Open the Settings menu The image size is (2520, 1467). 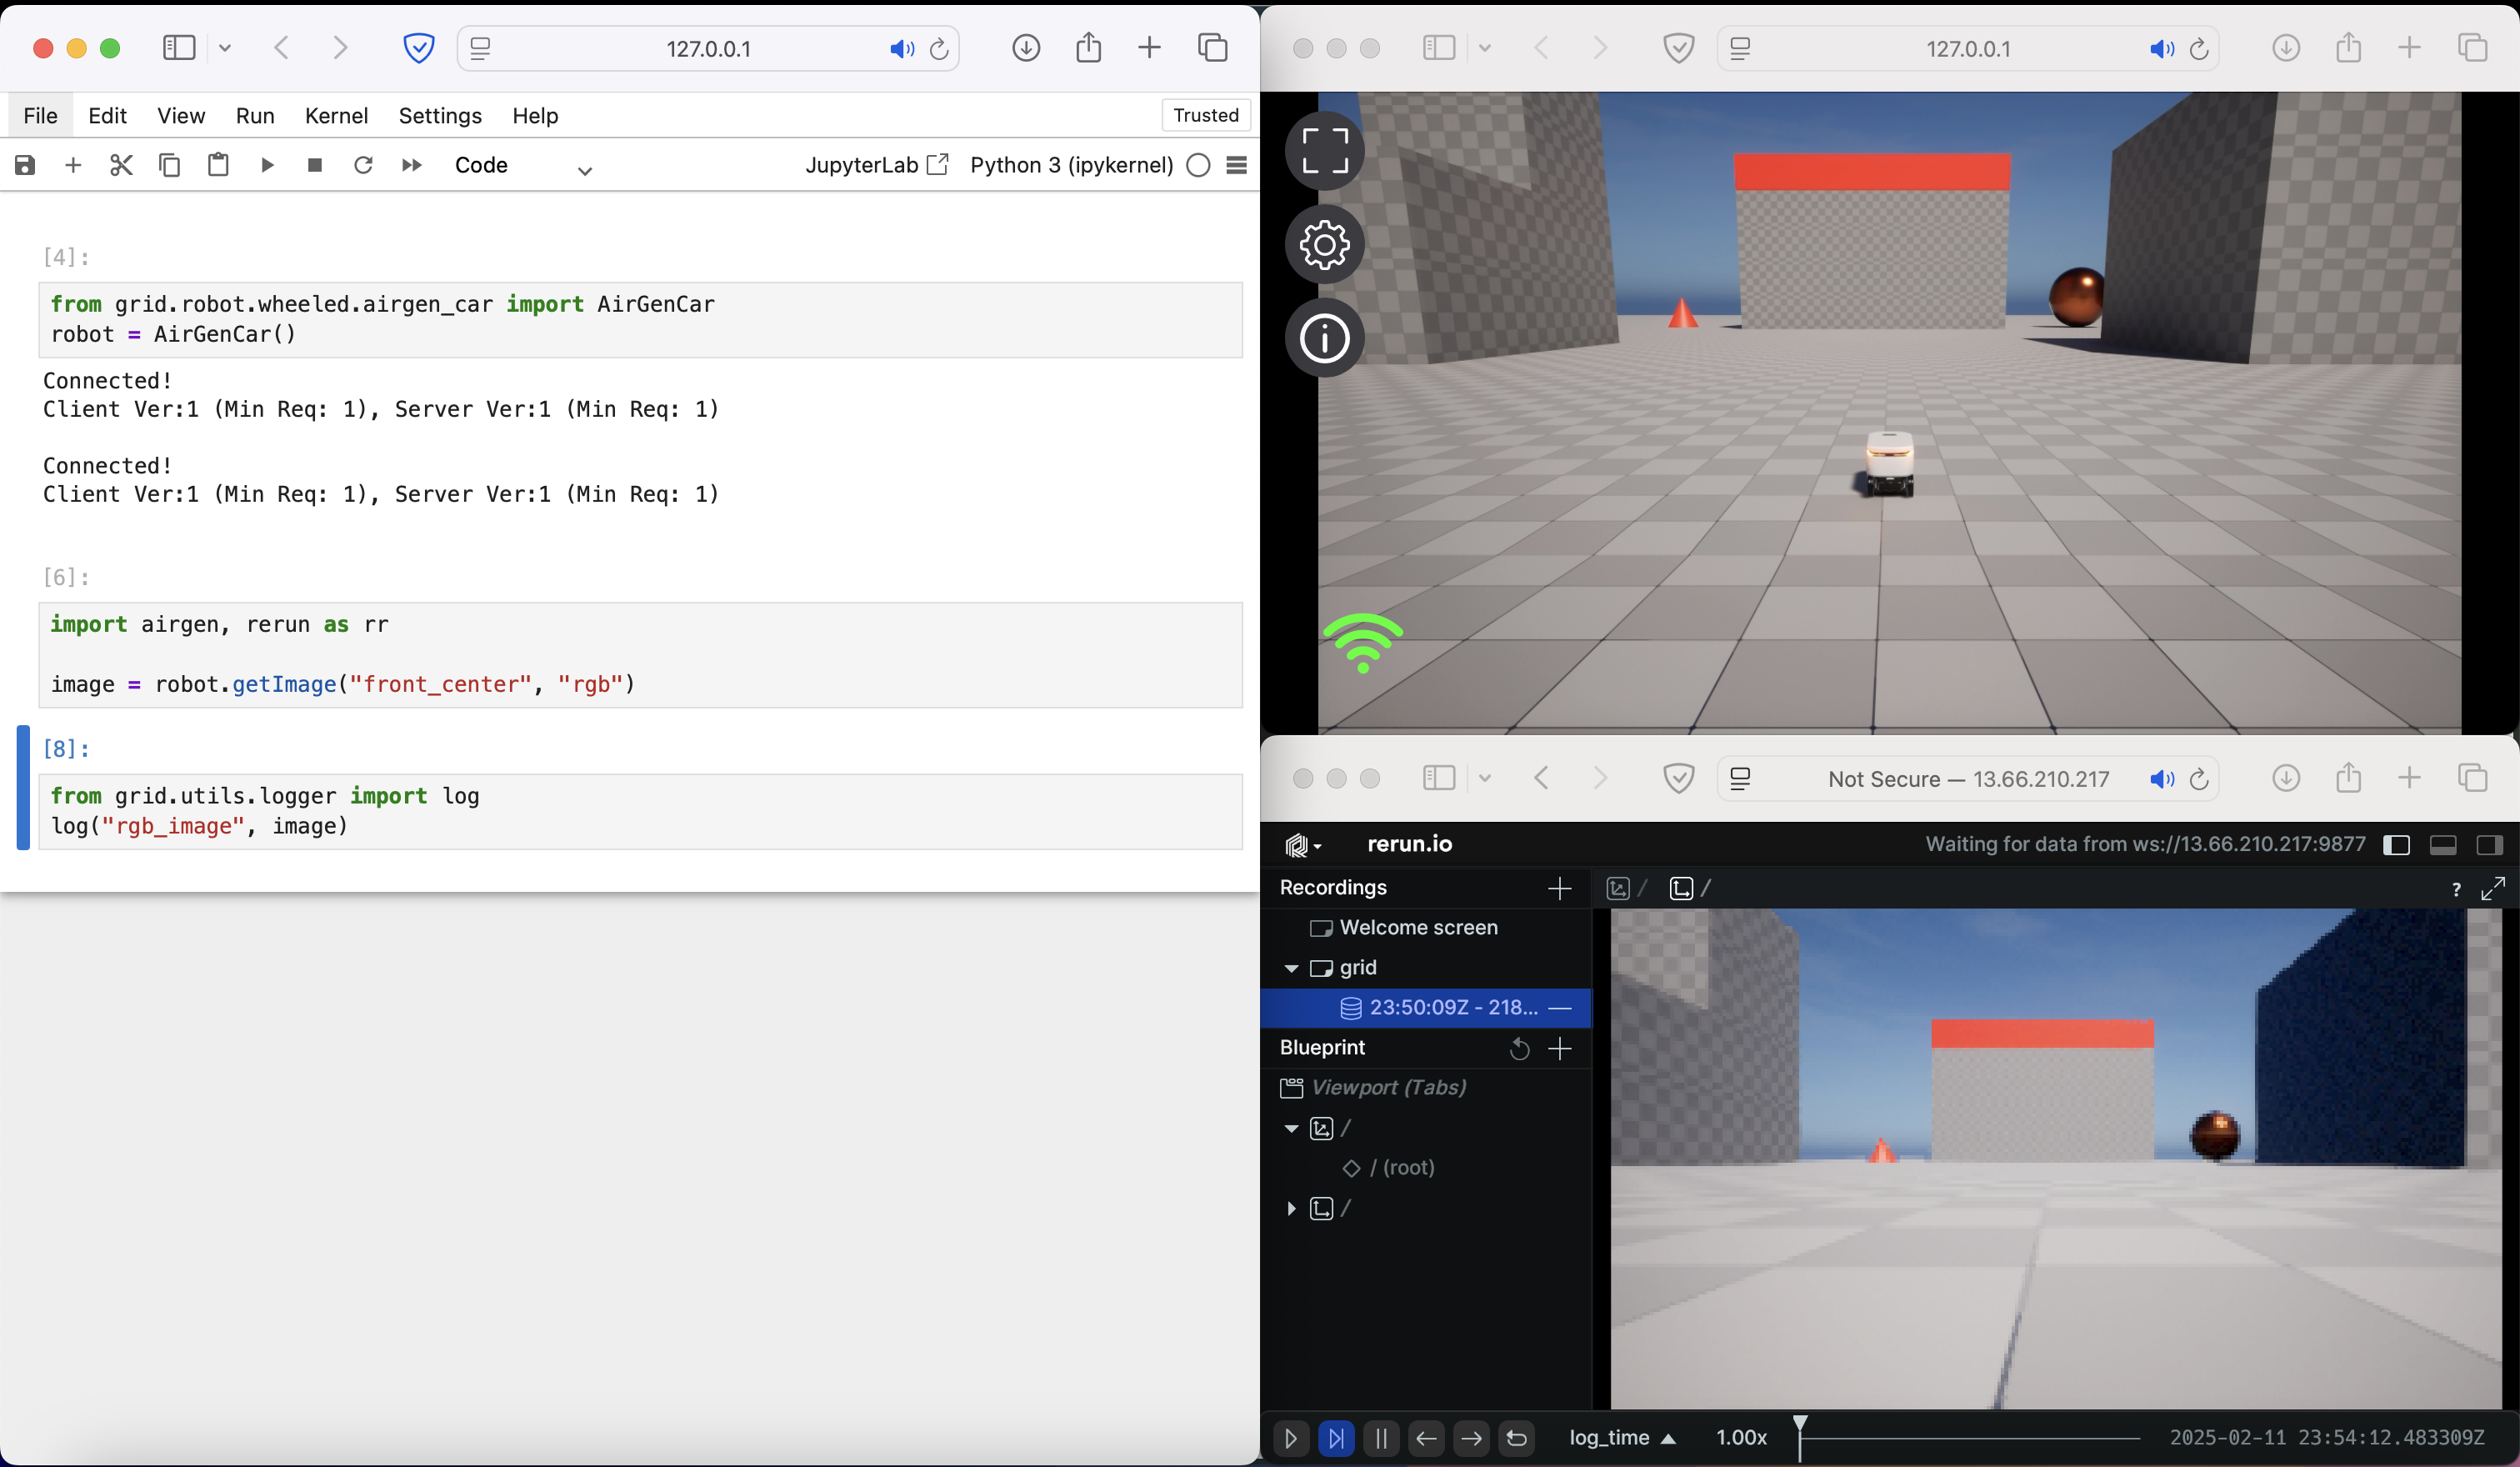tap(440, 116)
